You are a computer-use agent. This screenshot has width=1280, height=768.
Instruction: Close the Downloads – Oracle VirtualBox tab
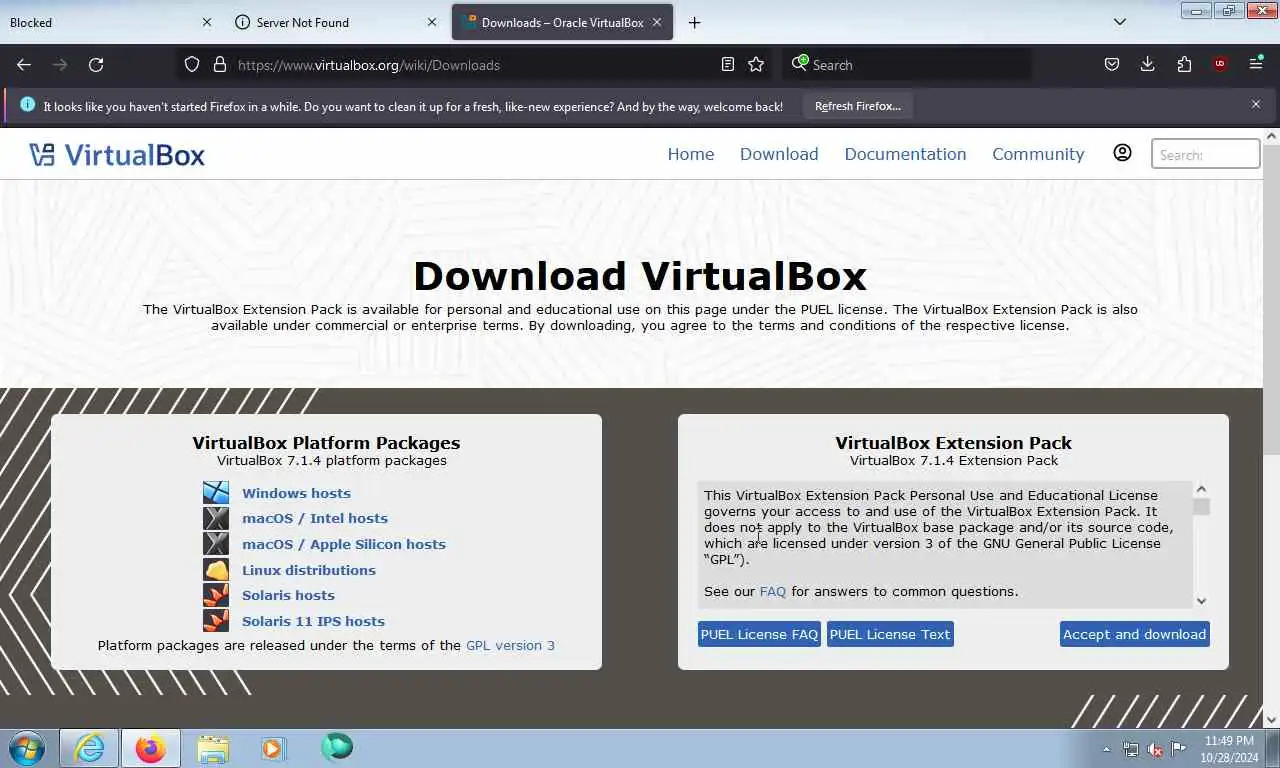click(x=658, y=22)
